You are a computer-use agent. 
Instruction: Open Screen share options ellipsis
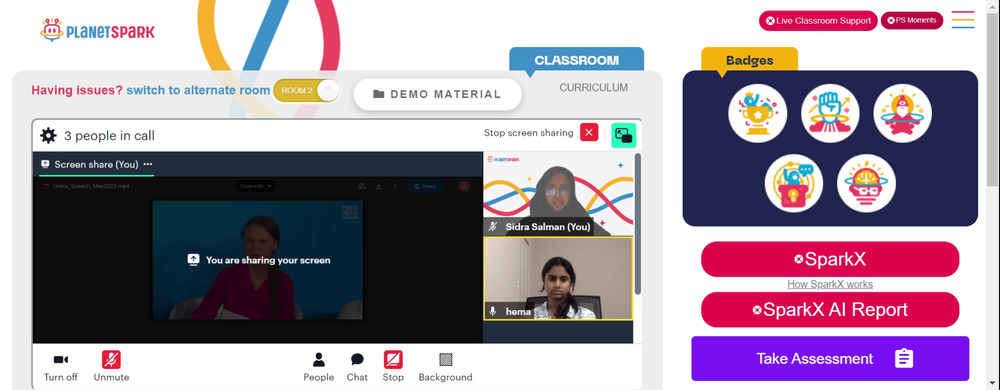tap(148, 164)
